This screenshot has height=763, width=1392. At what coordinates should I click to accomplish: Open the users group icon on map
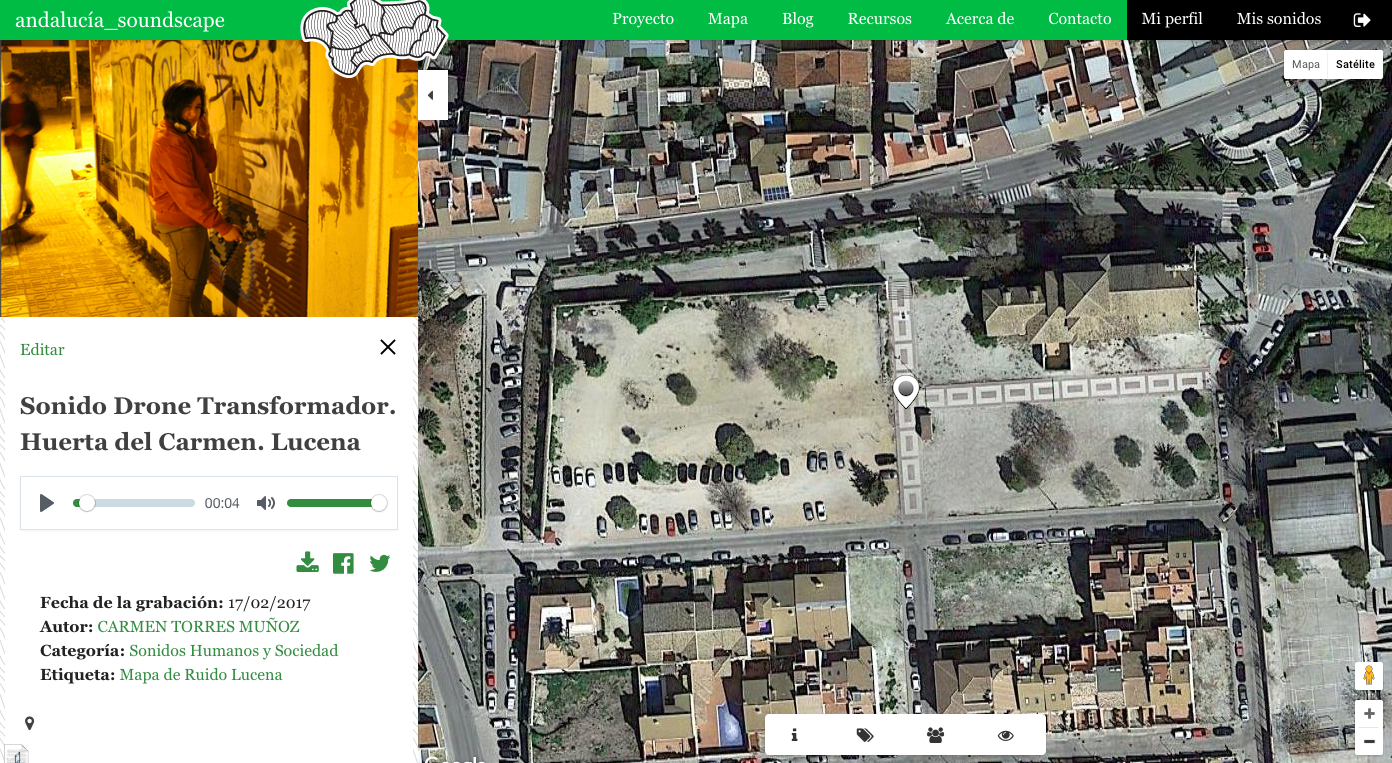935,735
